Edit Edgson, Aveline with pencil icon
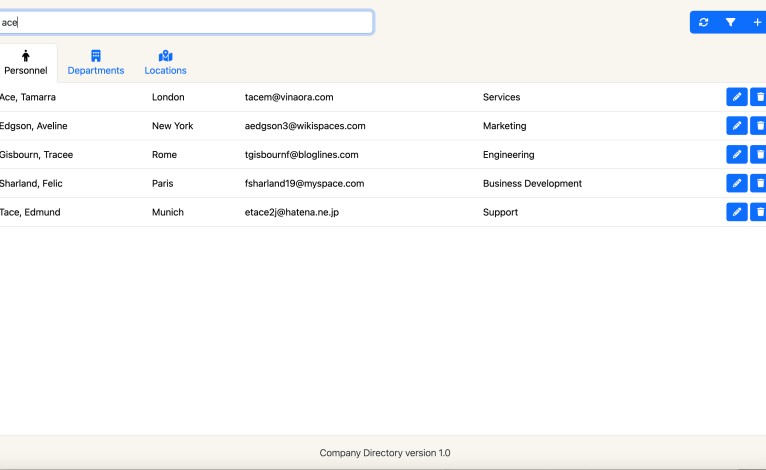This screenshot has height=470, width=766. tap(736, 126)
